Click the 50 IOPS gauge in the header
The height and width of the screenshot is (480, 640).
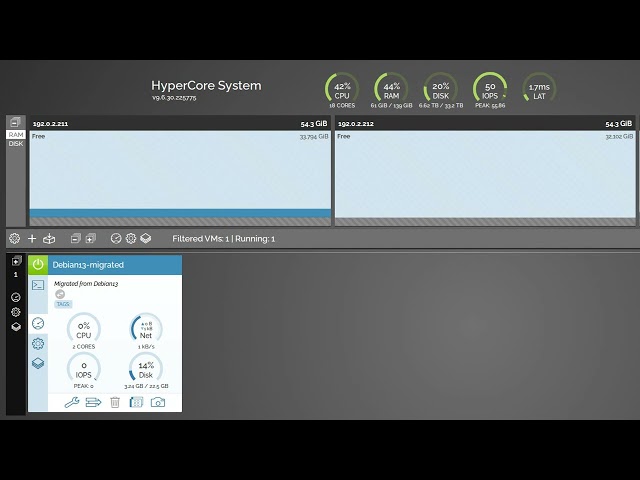click(490, 90)
